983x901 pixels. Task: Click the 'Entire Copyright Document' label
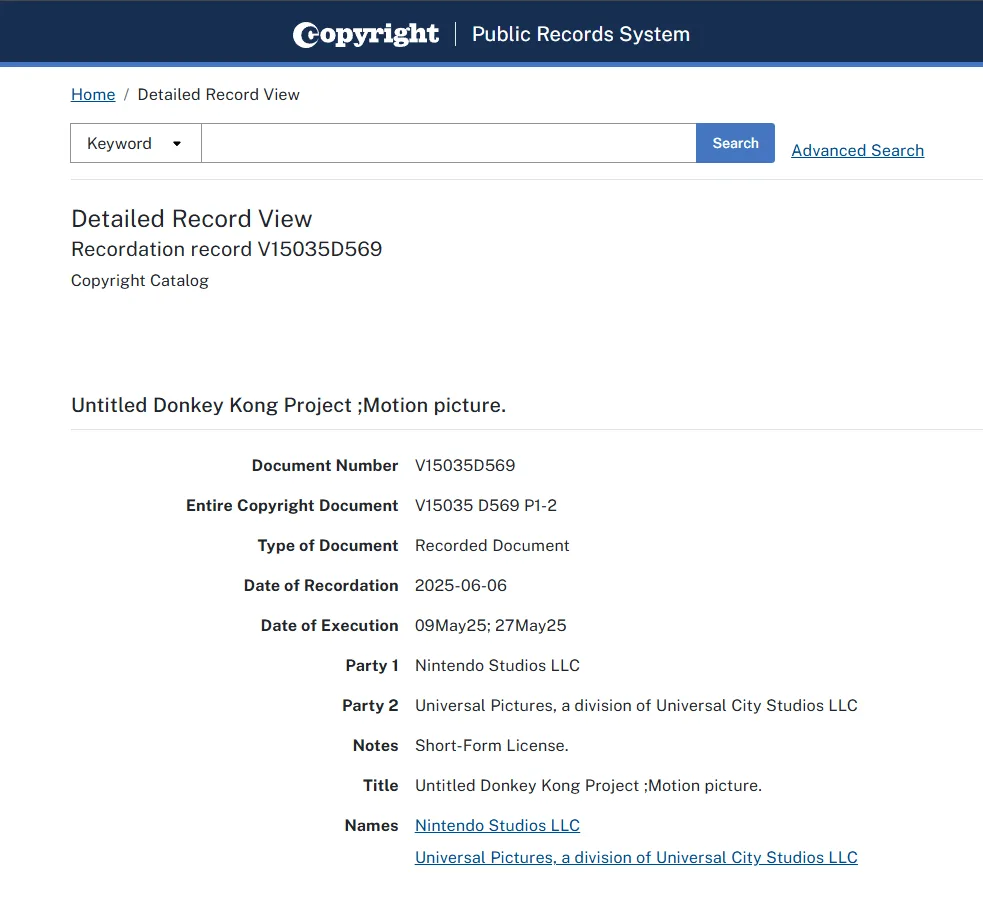pyautogui.click(x=292, y=506)
